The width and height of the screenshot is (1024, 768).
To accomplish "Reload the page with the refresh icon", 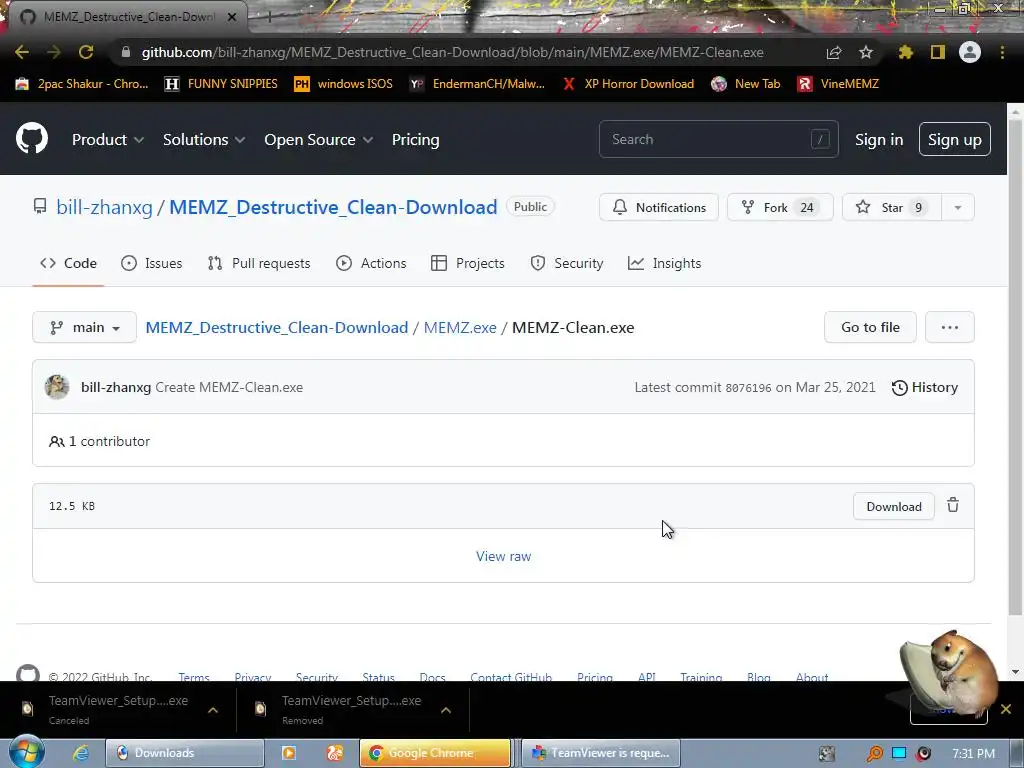I will pyautogui.click(x=86, y=52).
